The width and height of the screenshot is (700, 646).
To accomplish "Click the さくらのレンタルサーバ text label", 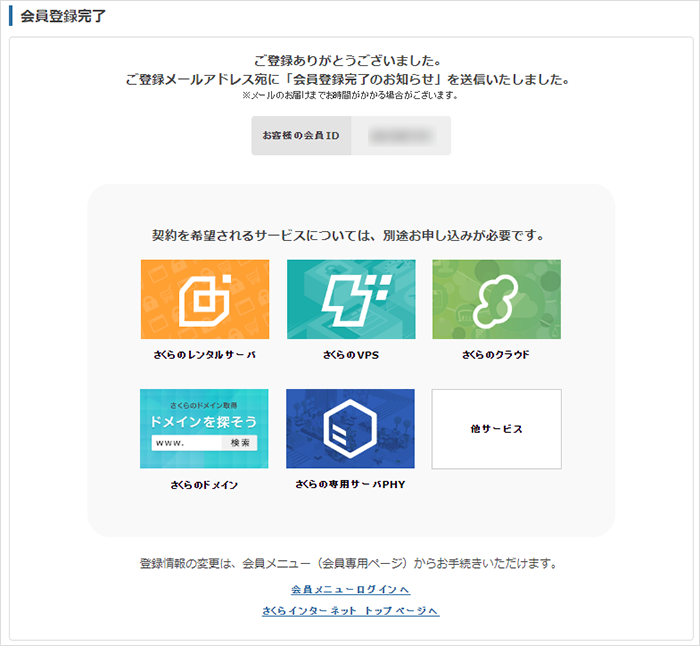I will tap(205, 355).
